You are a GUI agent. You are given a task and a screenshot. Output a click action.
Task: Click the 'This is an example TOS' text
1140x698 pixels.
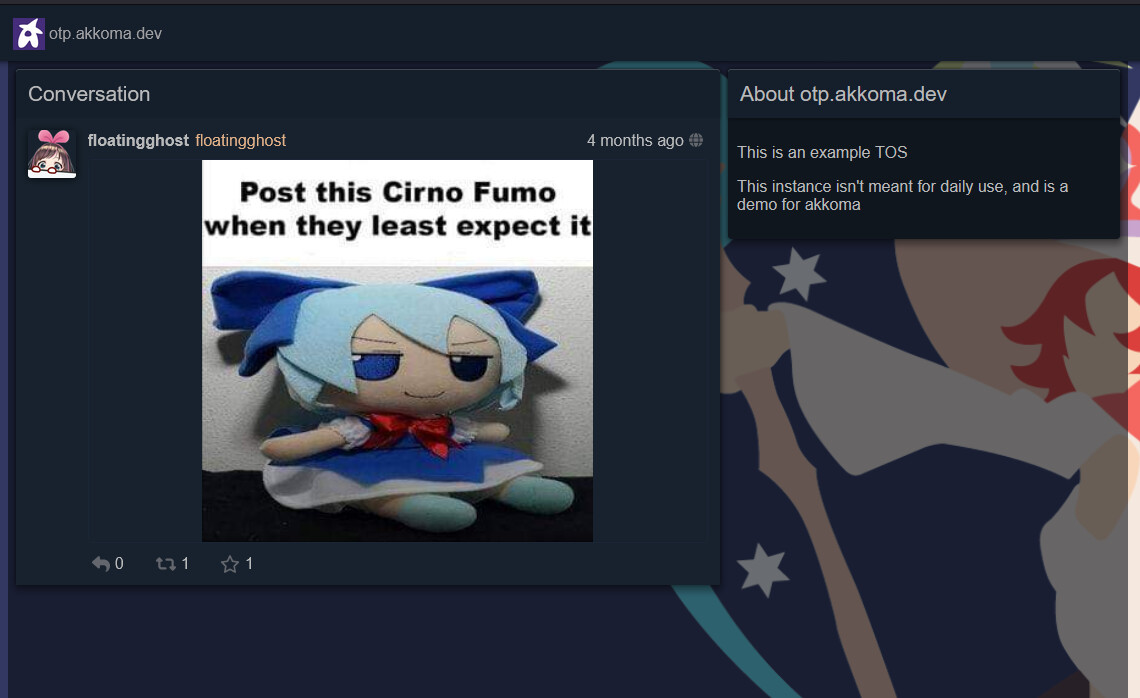[822, 153]
